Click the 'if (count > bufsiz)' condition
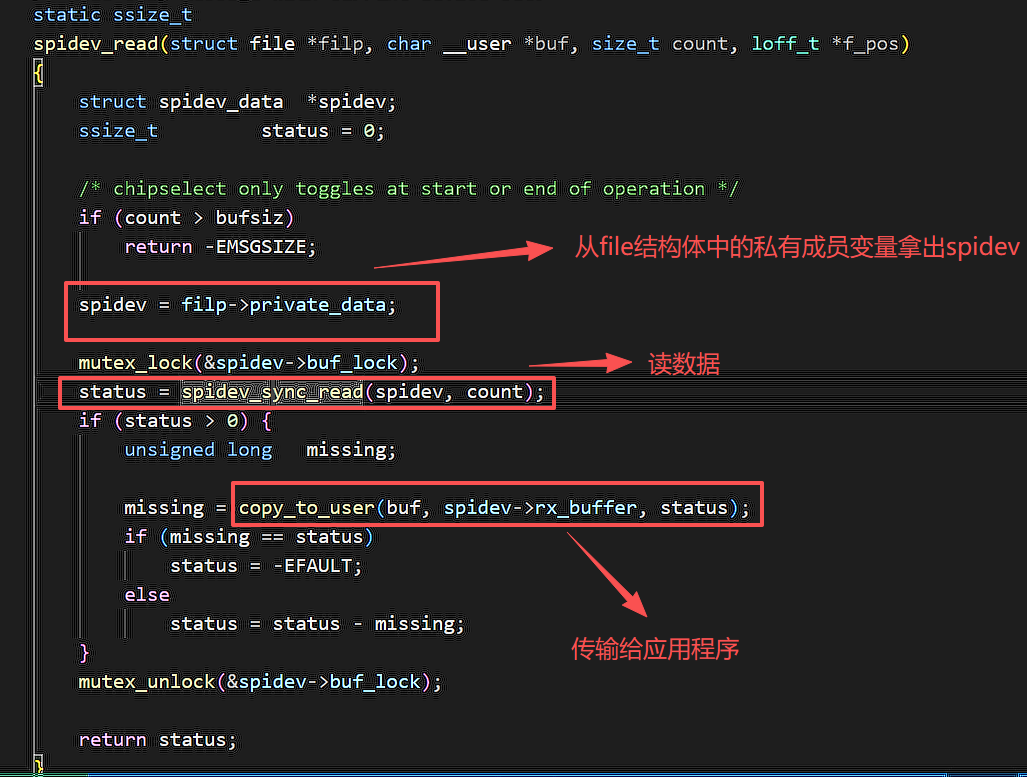The height and width of the screenshot is (777, 1027). tap(187, 218)
